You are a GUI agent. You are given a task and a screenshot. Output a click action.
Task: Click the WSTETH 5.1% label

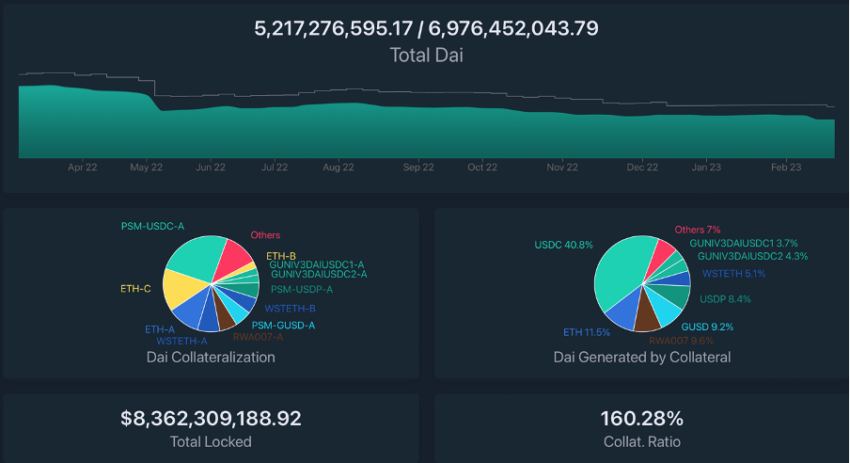point(734,274)
